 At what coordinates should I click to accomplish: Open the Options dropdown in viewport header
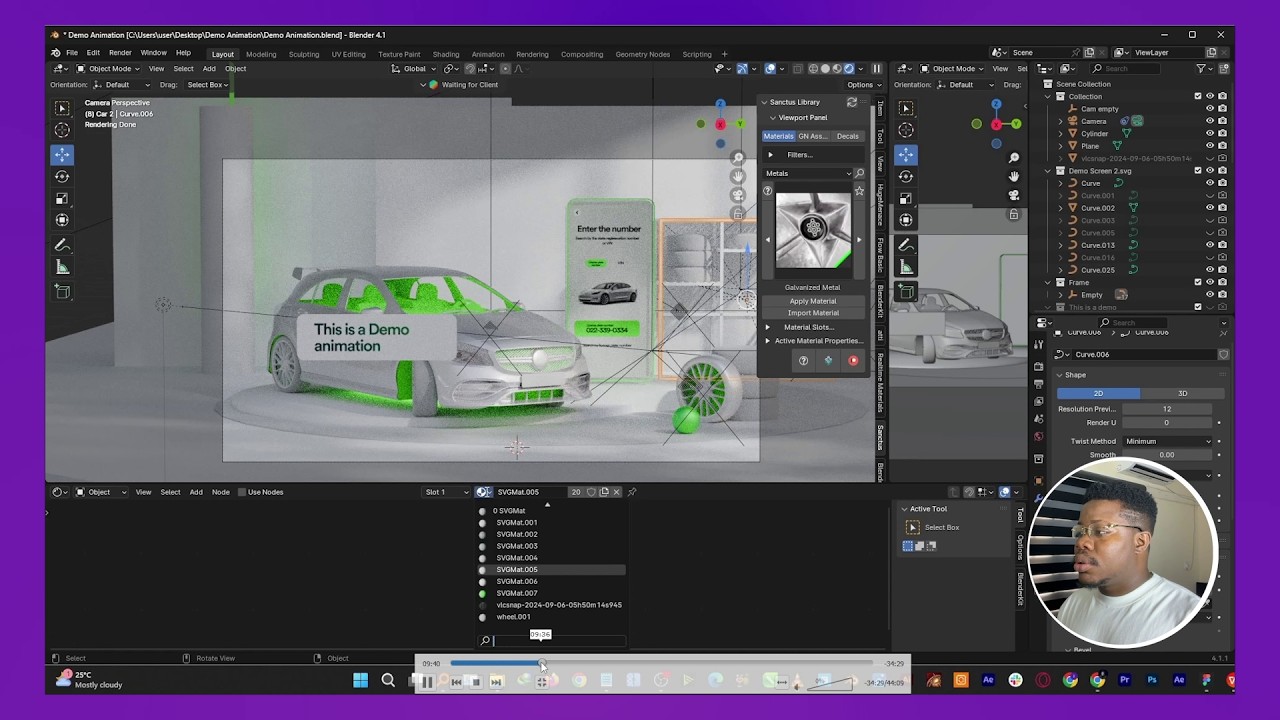pyautogui.click(x=863, y=85)
